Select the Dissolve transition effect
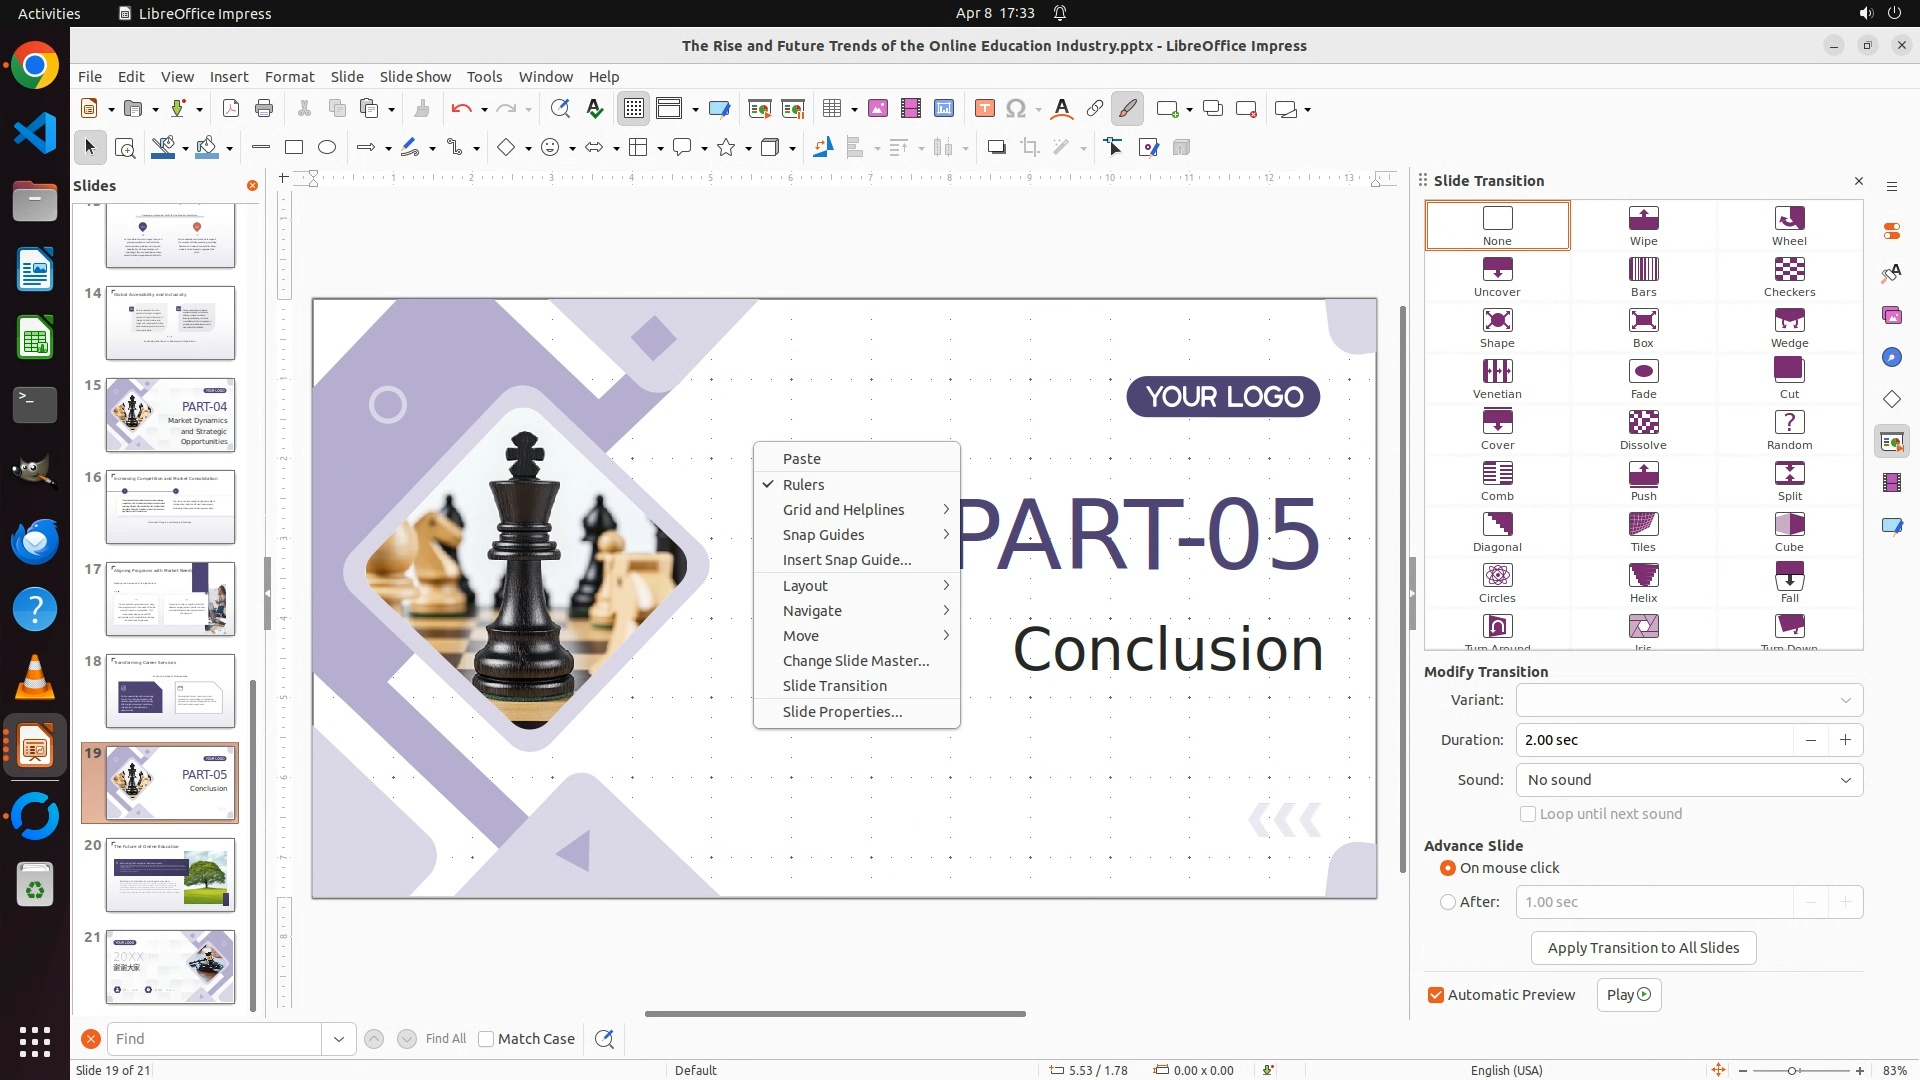The image size is (1920, 1080). [1643, 429]
